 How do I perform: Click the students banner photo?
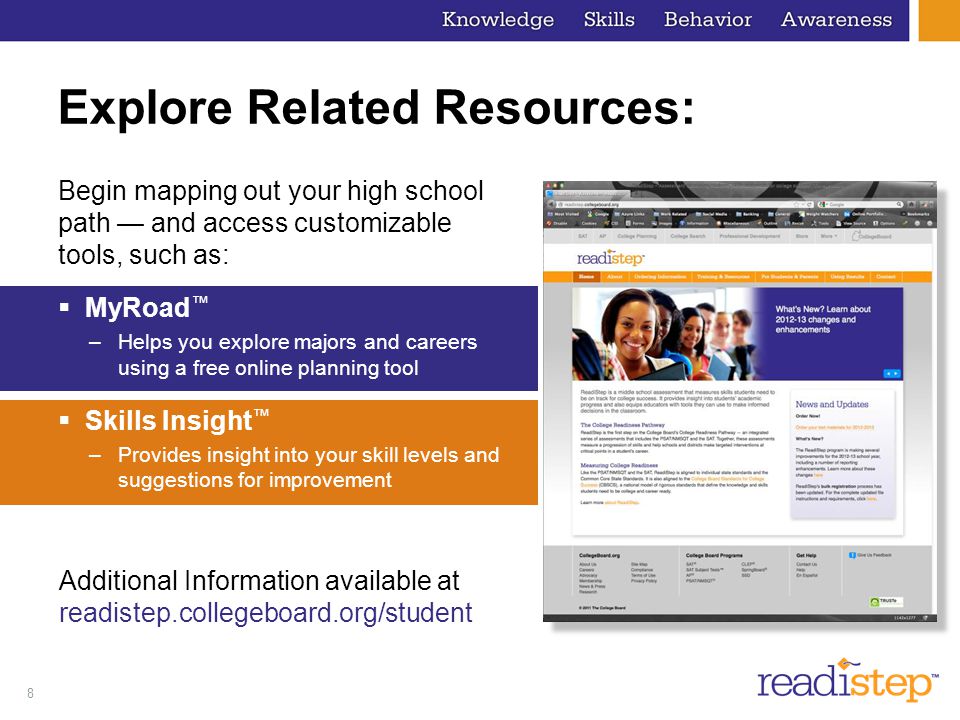(664, 334)
